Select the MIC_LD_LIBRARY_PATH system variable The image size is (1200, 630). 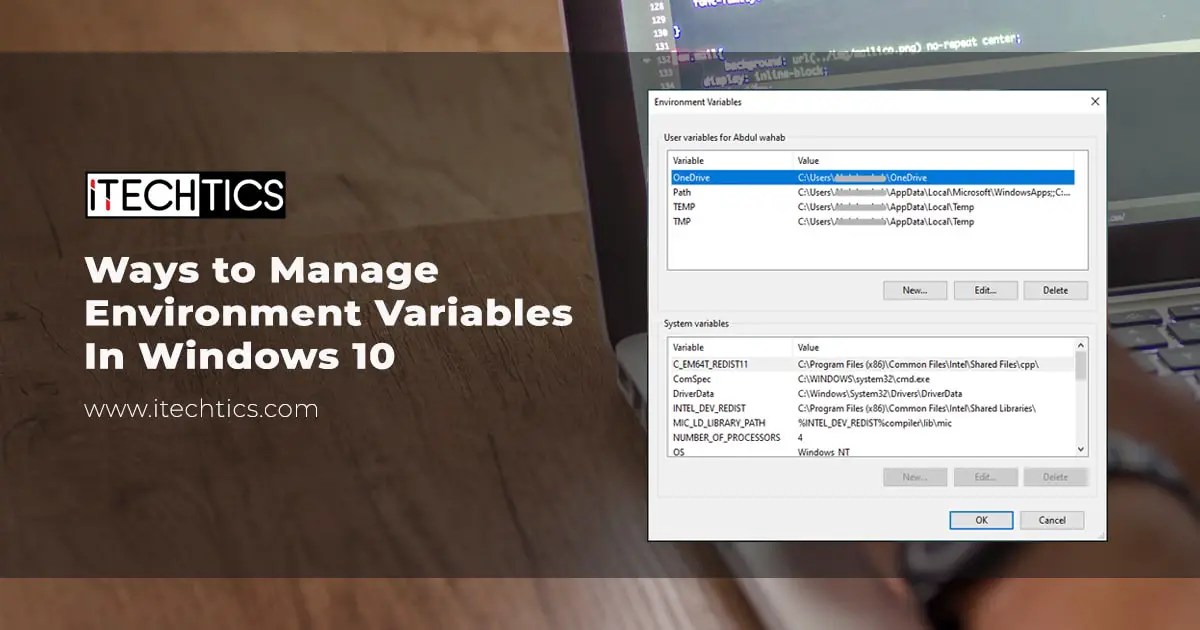pyautogui.click(x=750, y=422)
